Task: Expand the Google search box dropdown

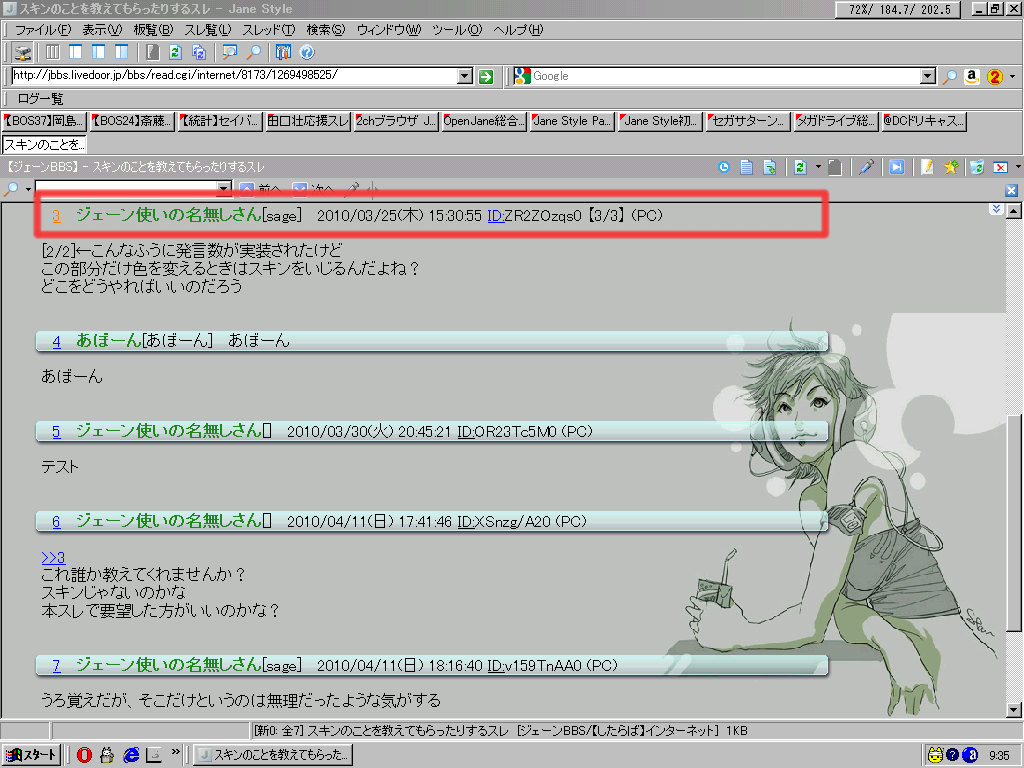Action: pyautogui.click(x=928, y=76)
